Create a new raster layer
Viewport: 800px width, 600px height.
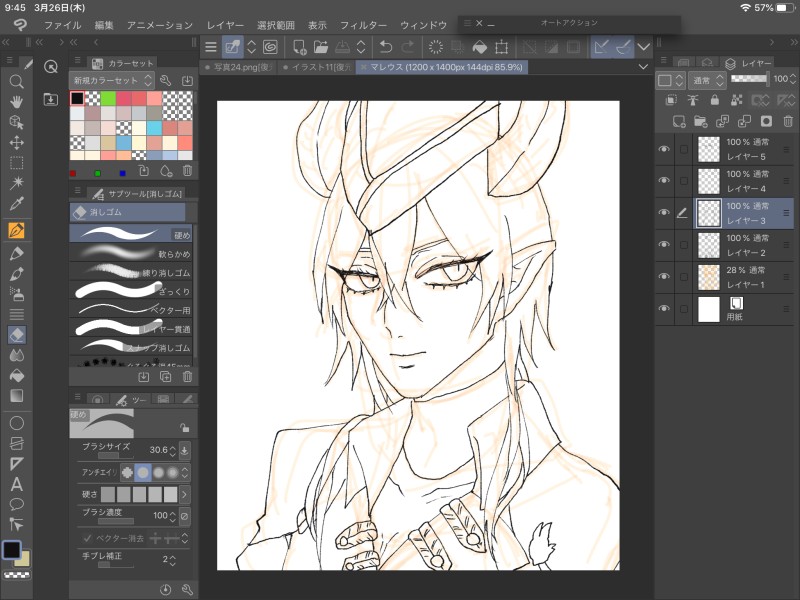click(x=679, y=121)
